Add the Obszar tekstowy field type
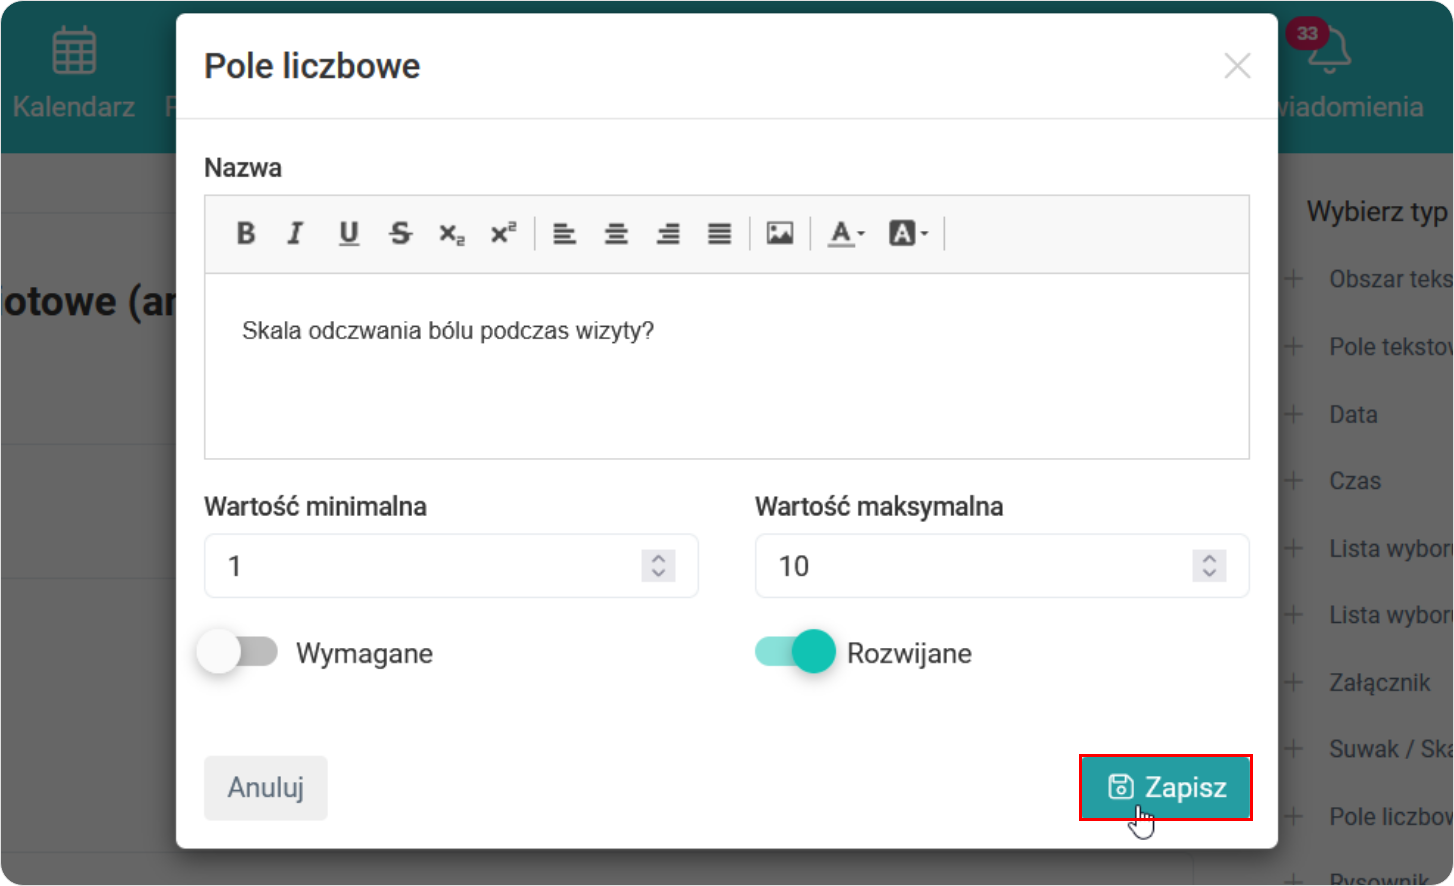This screenshot has height=886, width=1454. pyautogui.click(x=1368, y=279)
